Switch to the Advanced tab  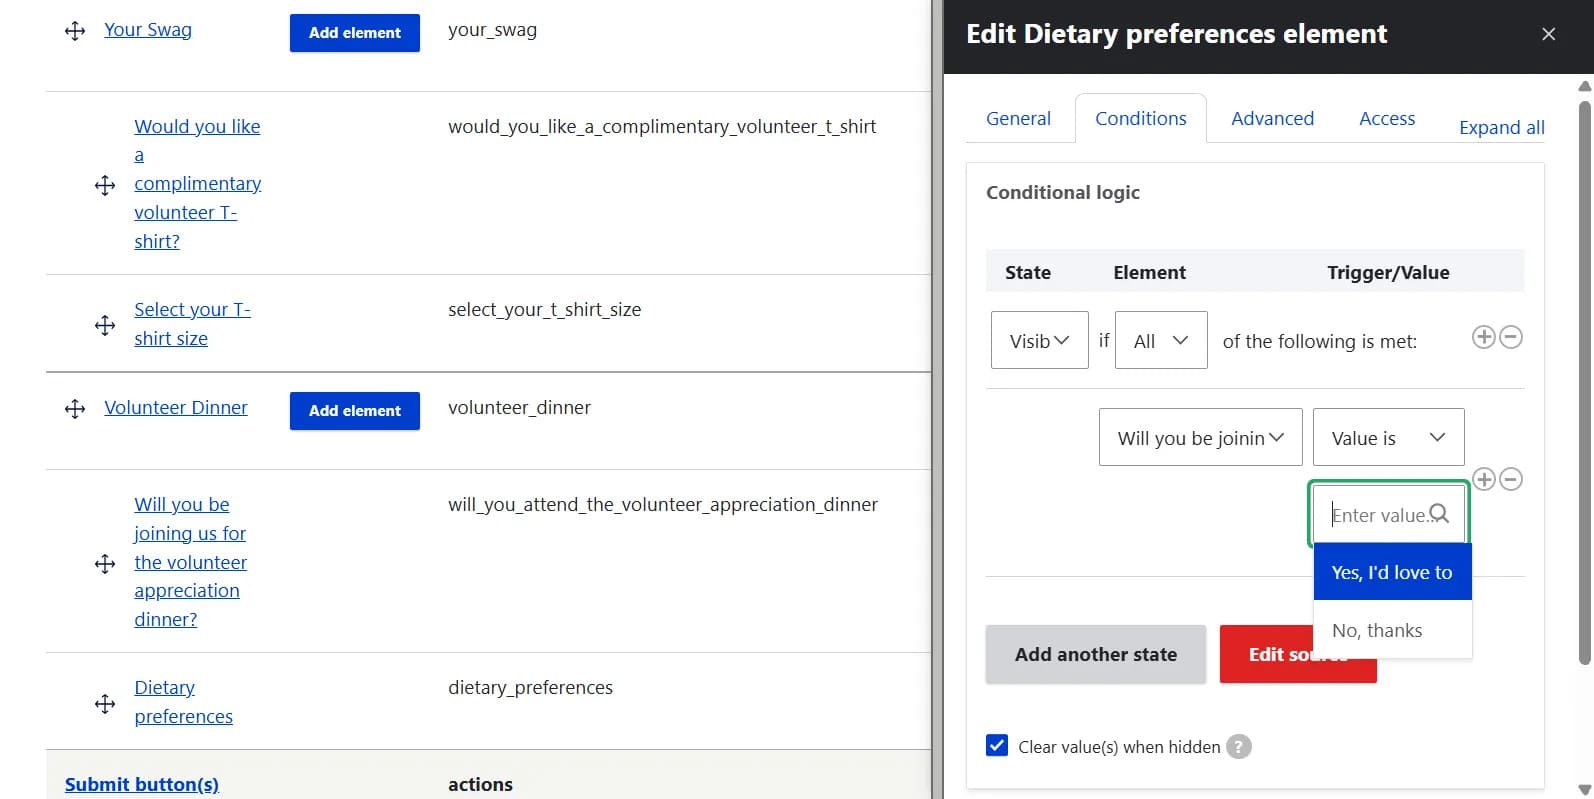[1272, 118]
